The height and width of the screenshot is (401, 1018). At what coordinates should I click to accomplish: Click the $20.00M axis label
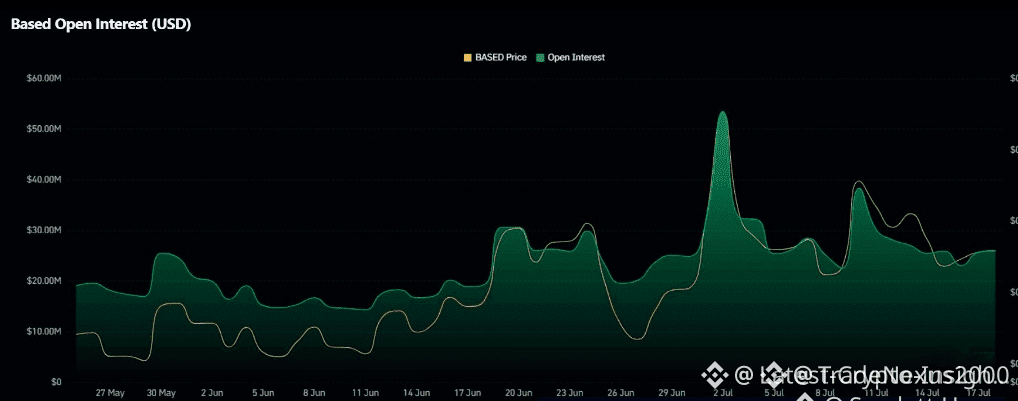coord(44,280)
